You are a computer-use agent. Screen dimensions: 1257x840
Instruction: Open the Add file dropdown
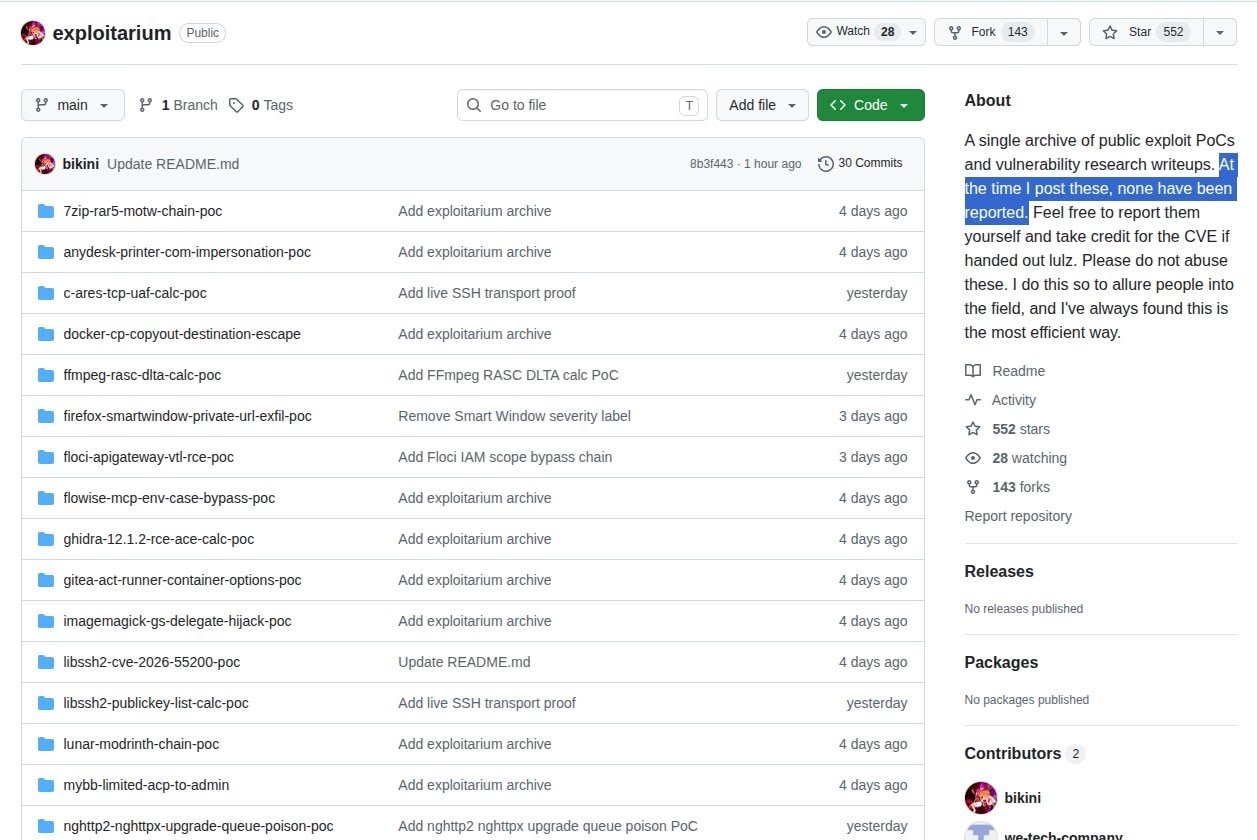pyautogui.click(x=762, y=105)
